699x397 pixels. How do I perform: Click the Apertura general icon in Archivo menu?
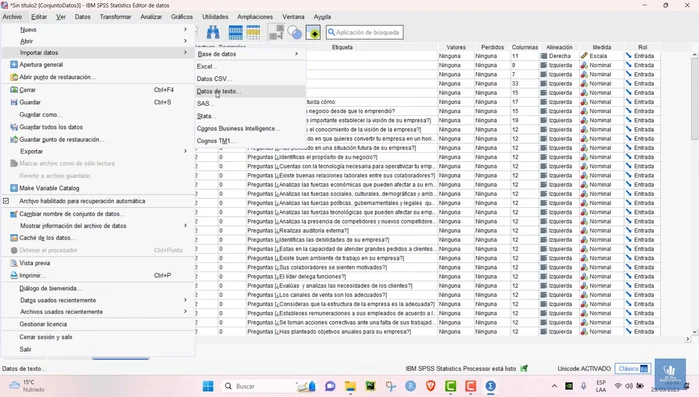(x=14, y=65)
